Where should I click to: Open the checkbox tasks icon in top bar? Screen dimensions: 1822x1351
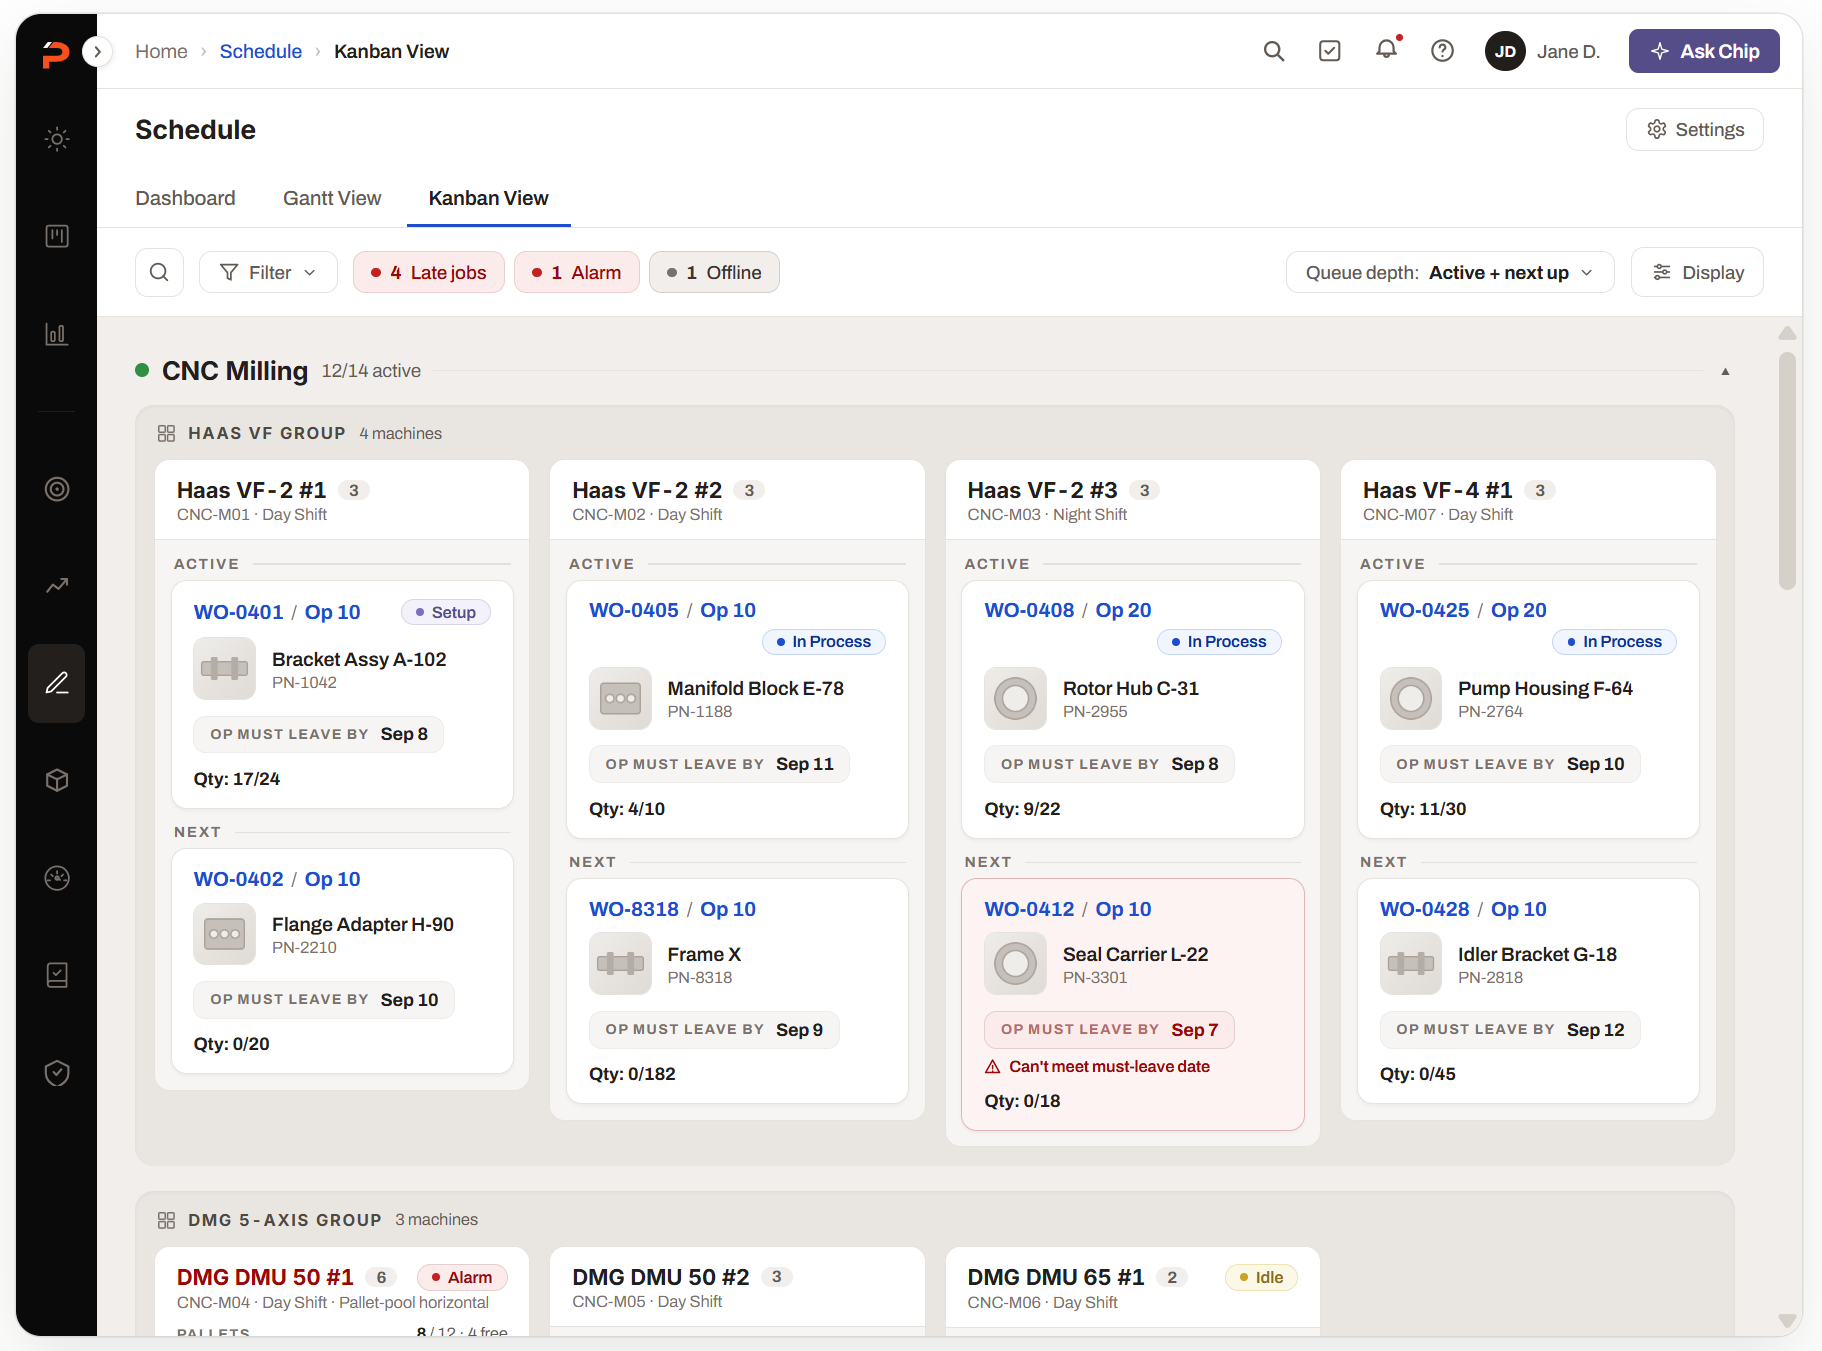point(1329,51)
